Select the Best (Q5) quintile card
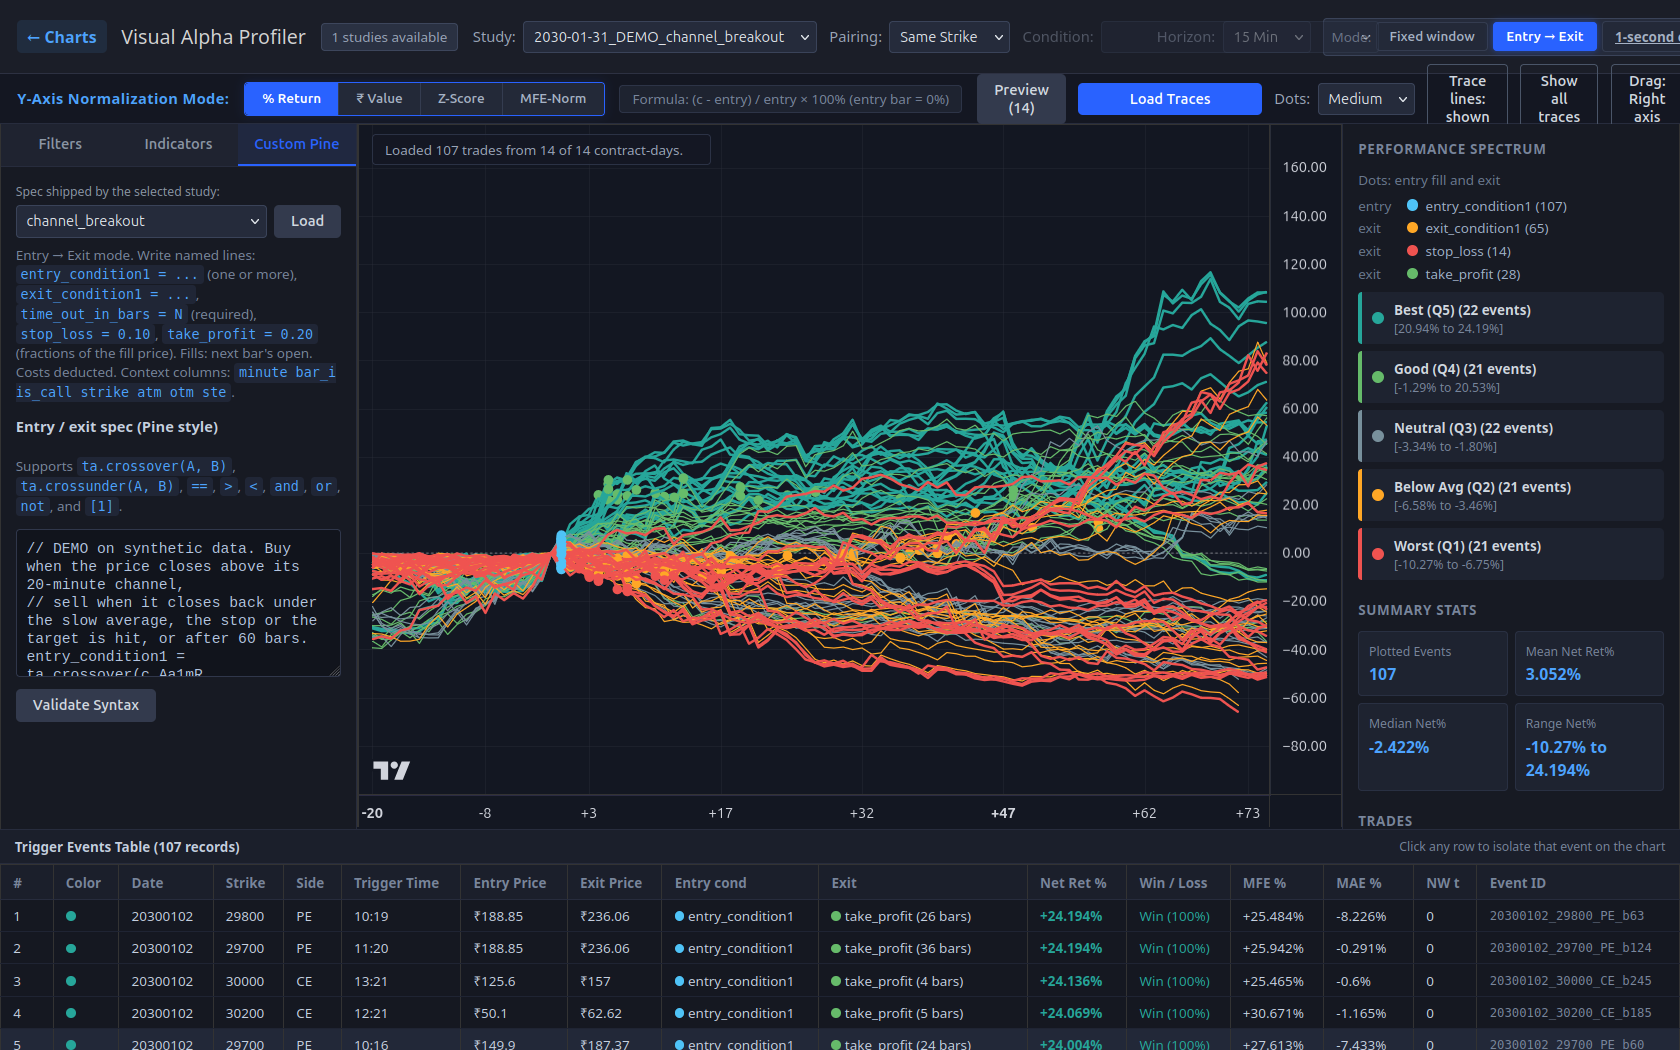Viewport: 1680px width, 1050px height. 1510,319
